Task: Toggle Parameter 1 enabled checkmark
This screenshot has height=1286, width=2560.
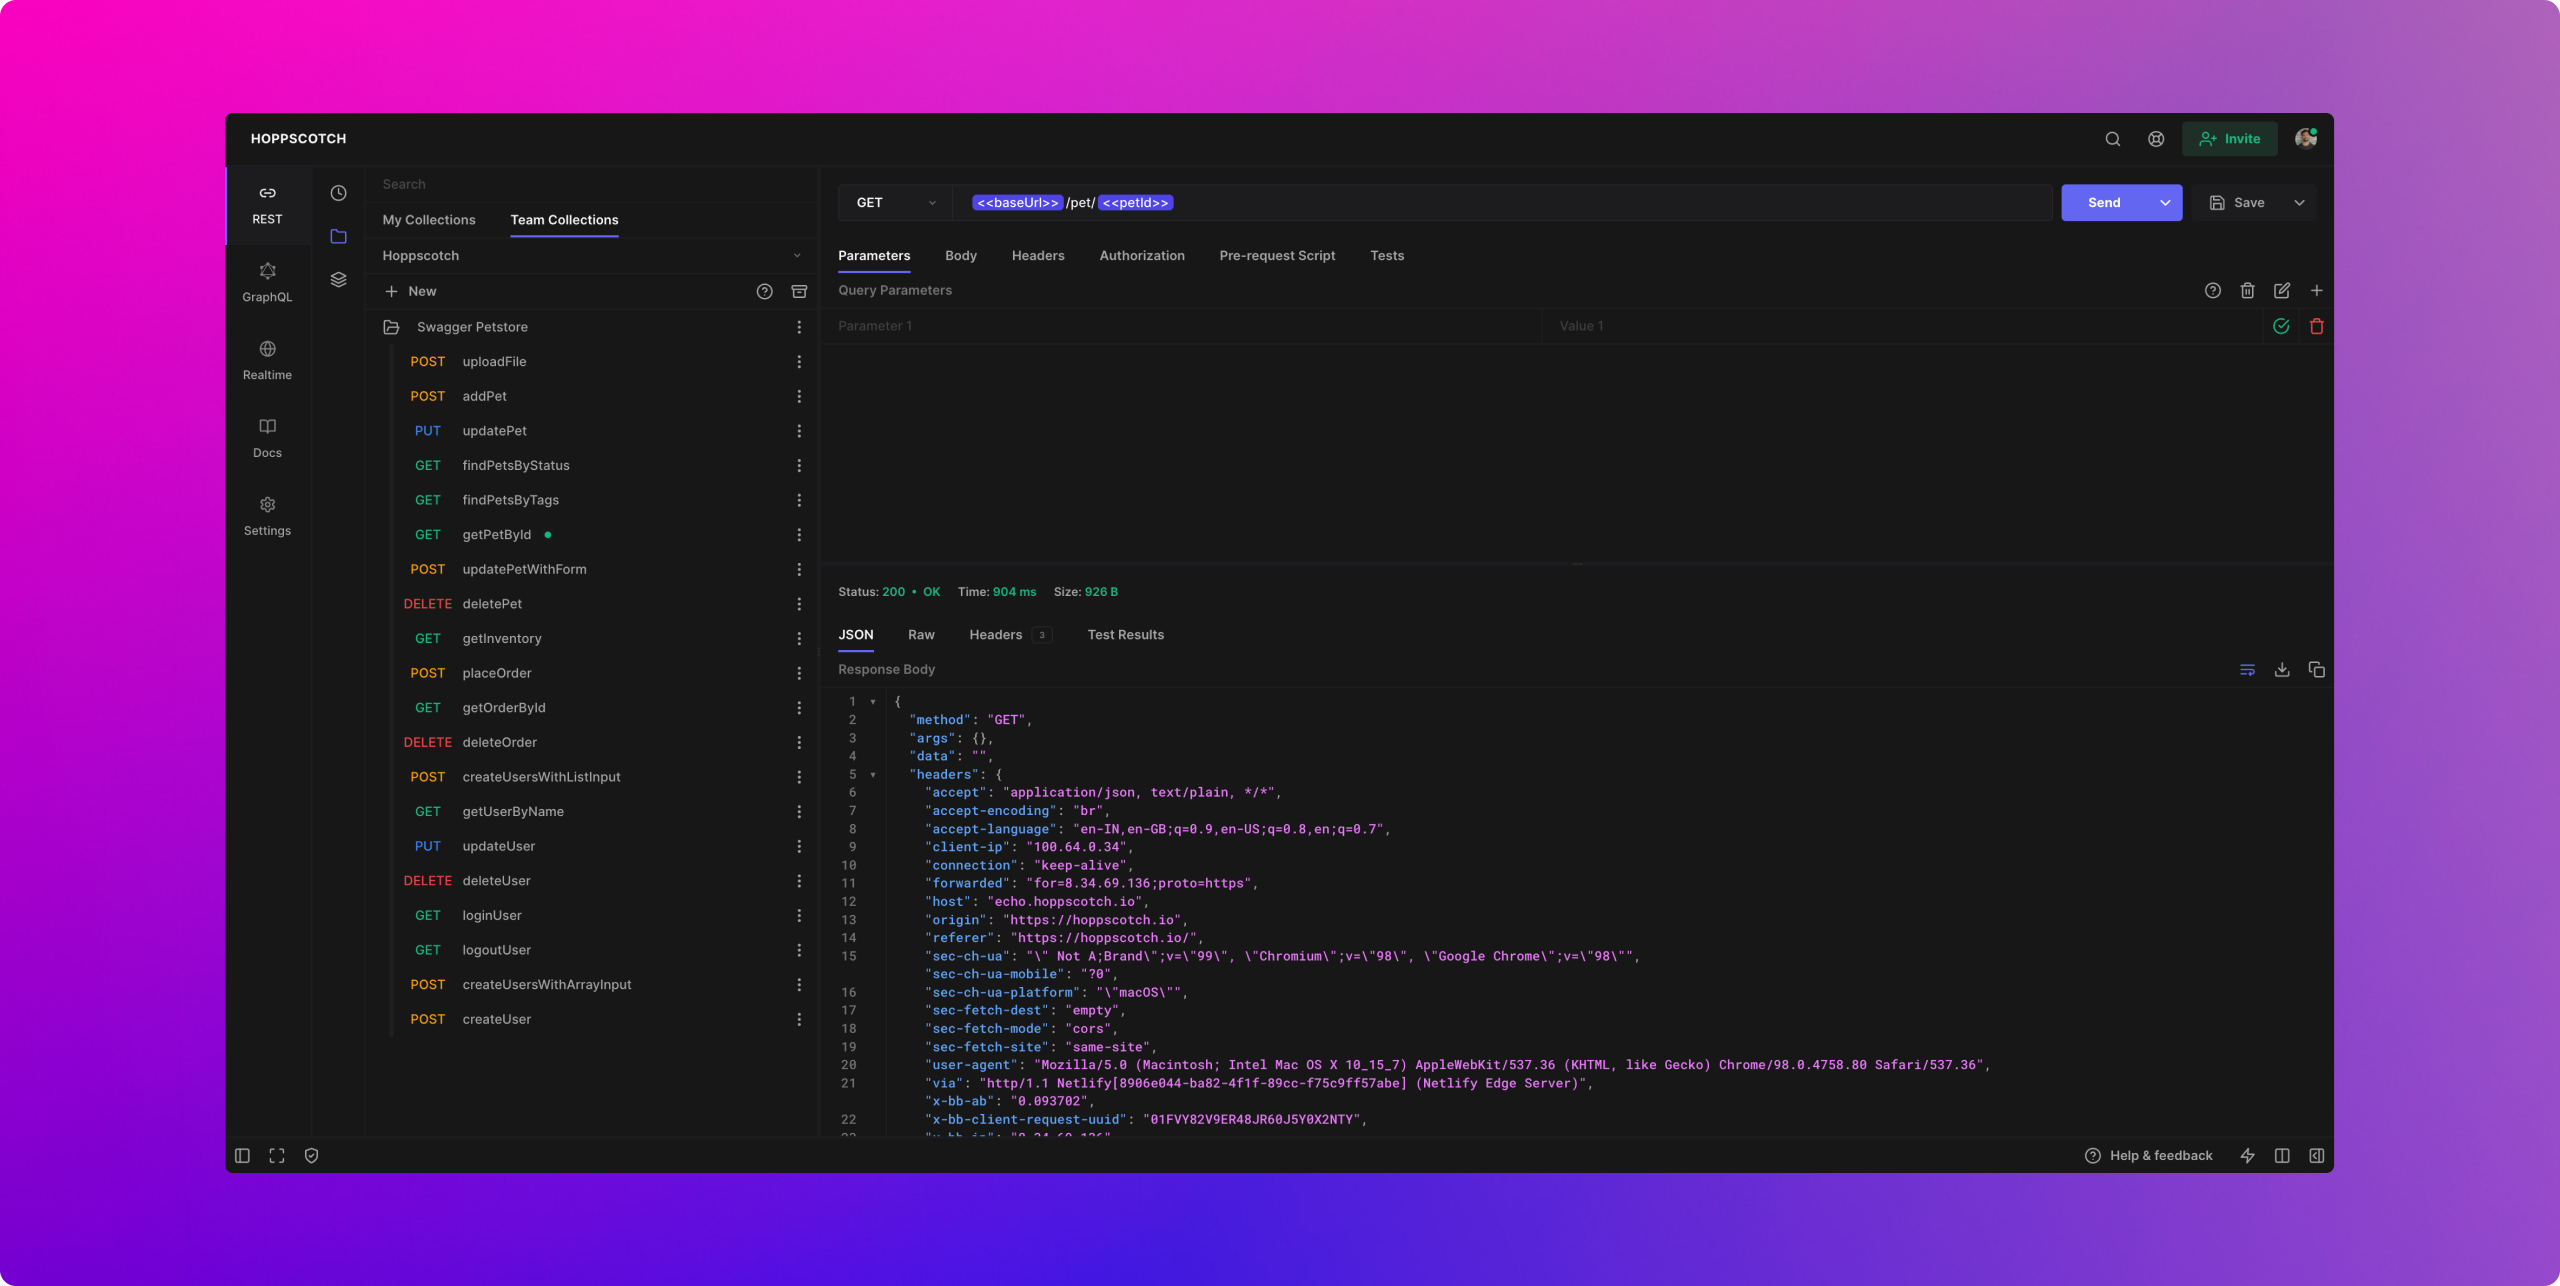Action: 2281,326
